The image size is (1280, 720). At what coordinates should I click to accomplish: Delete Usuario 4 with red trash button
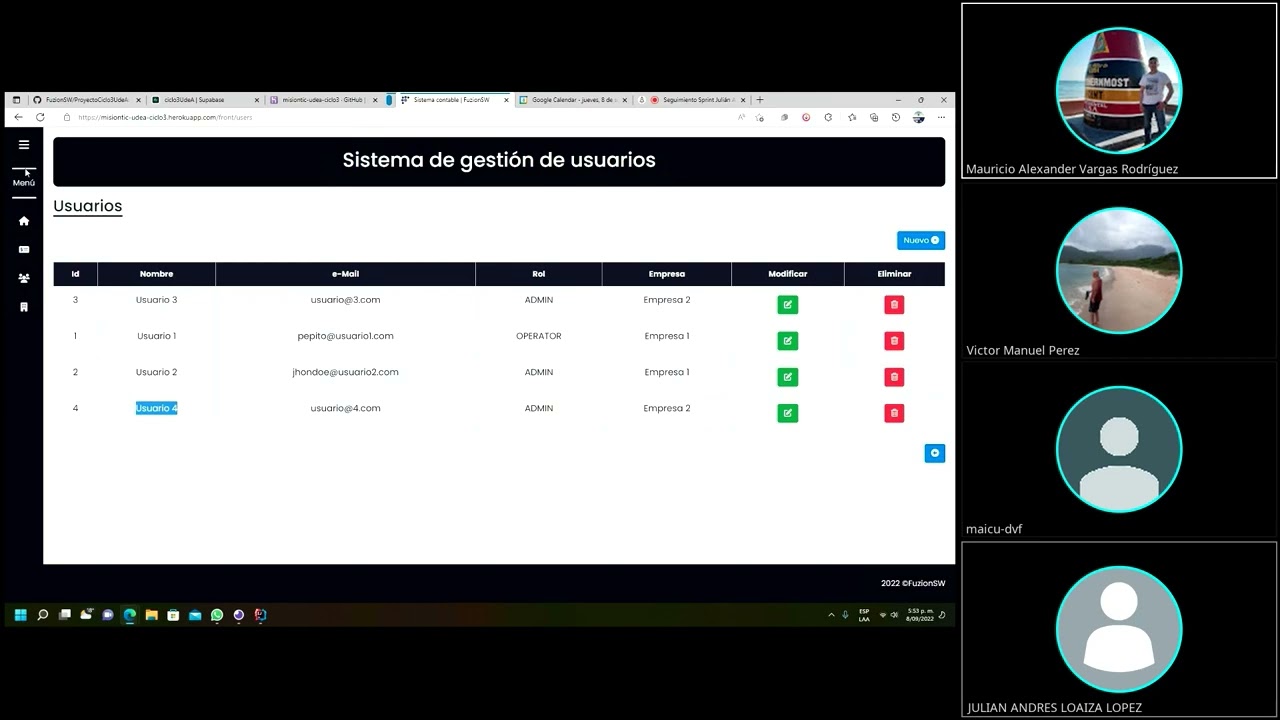[894, 413]
